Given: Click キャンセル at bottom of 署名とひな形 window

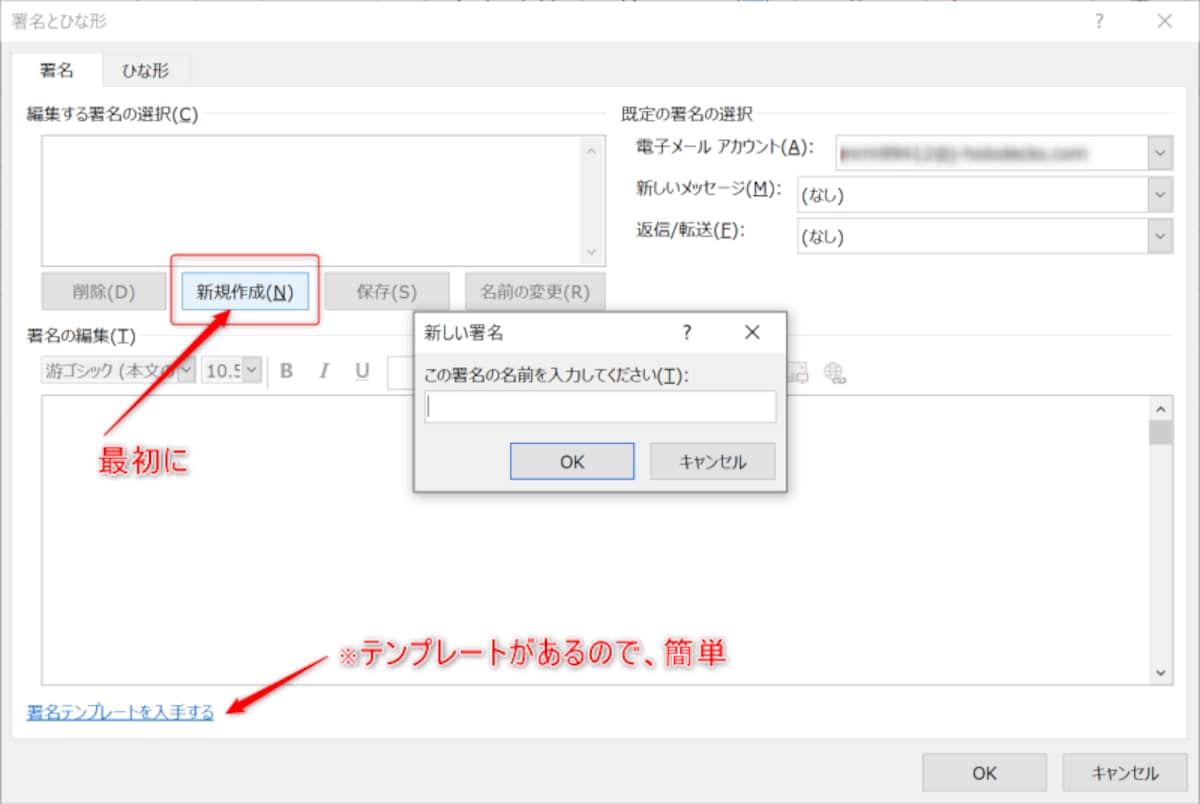Looking at the screenshot, I should (x=1125, y=773).
